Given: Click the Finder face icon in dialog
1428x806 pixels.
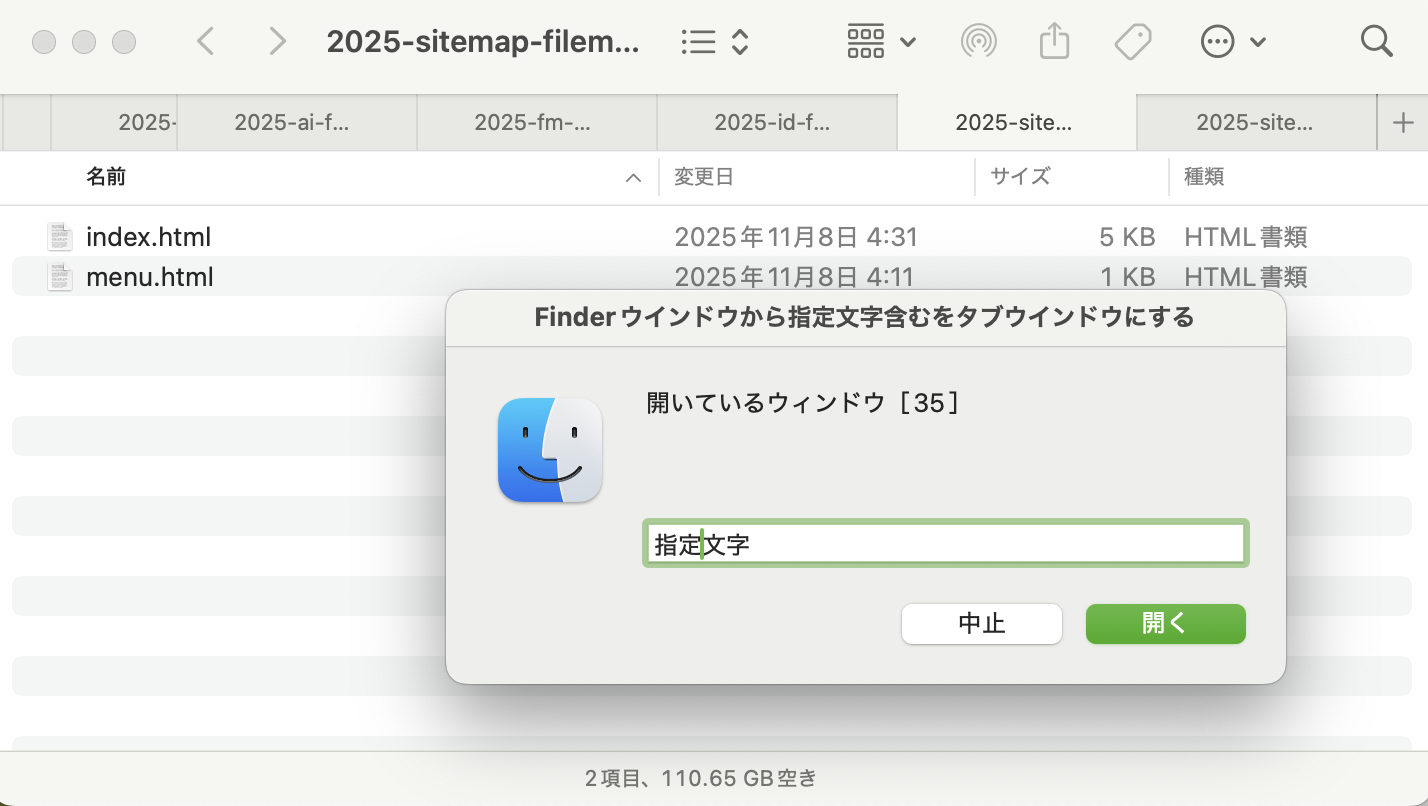Looking at the screenshot, I should (549, 450).
